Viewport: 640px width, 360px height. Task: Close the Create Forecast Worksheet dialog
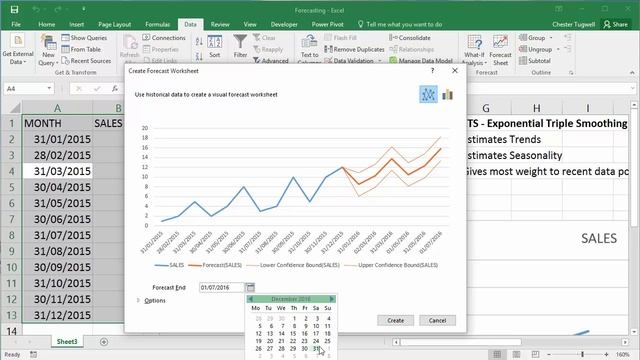[455, 71]
